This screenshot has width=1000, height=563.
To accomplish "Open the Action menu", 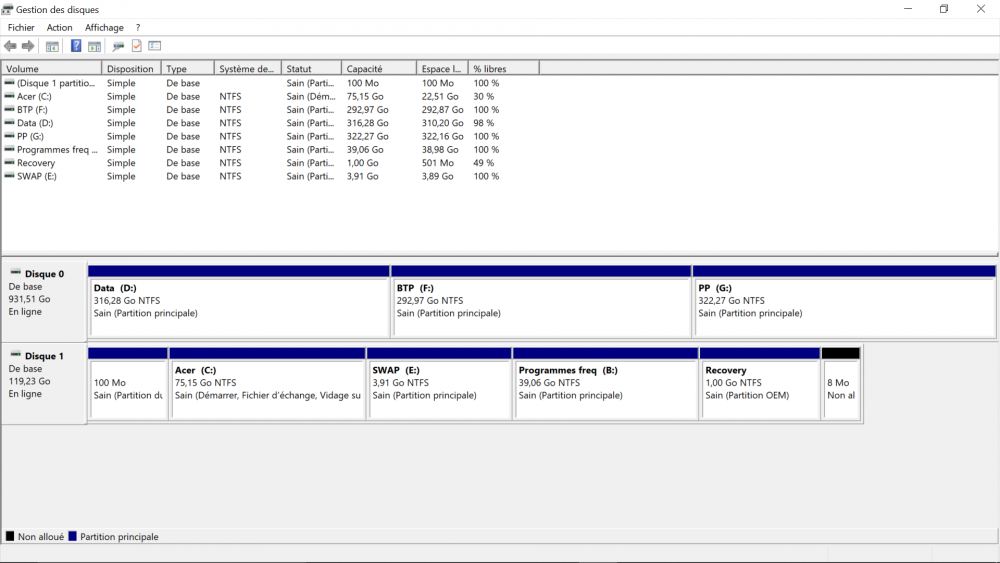I will [x=60, y=28].
